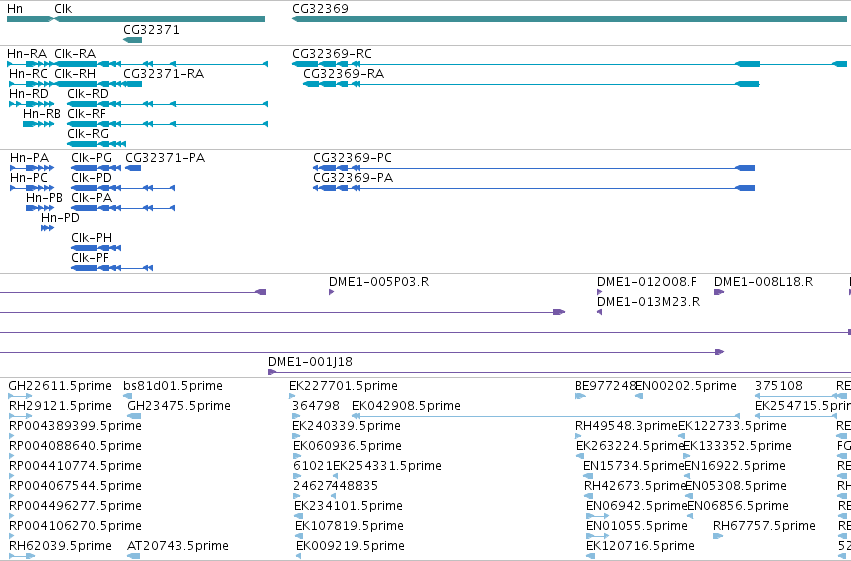Click the EK107819.5prime EST label

tap(349, 527)
